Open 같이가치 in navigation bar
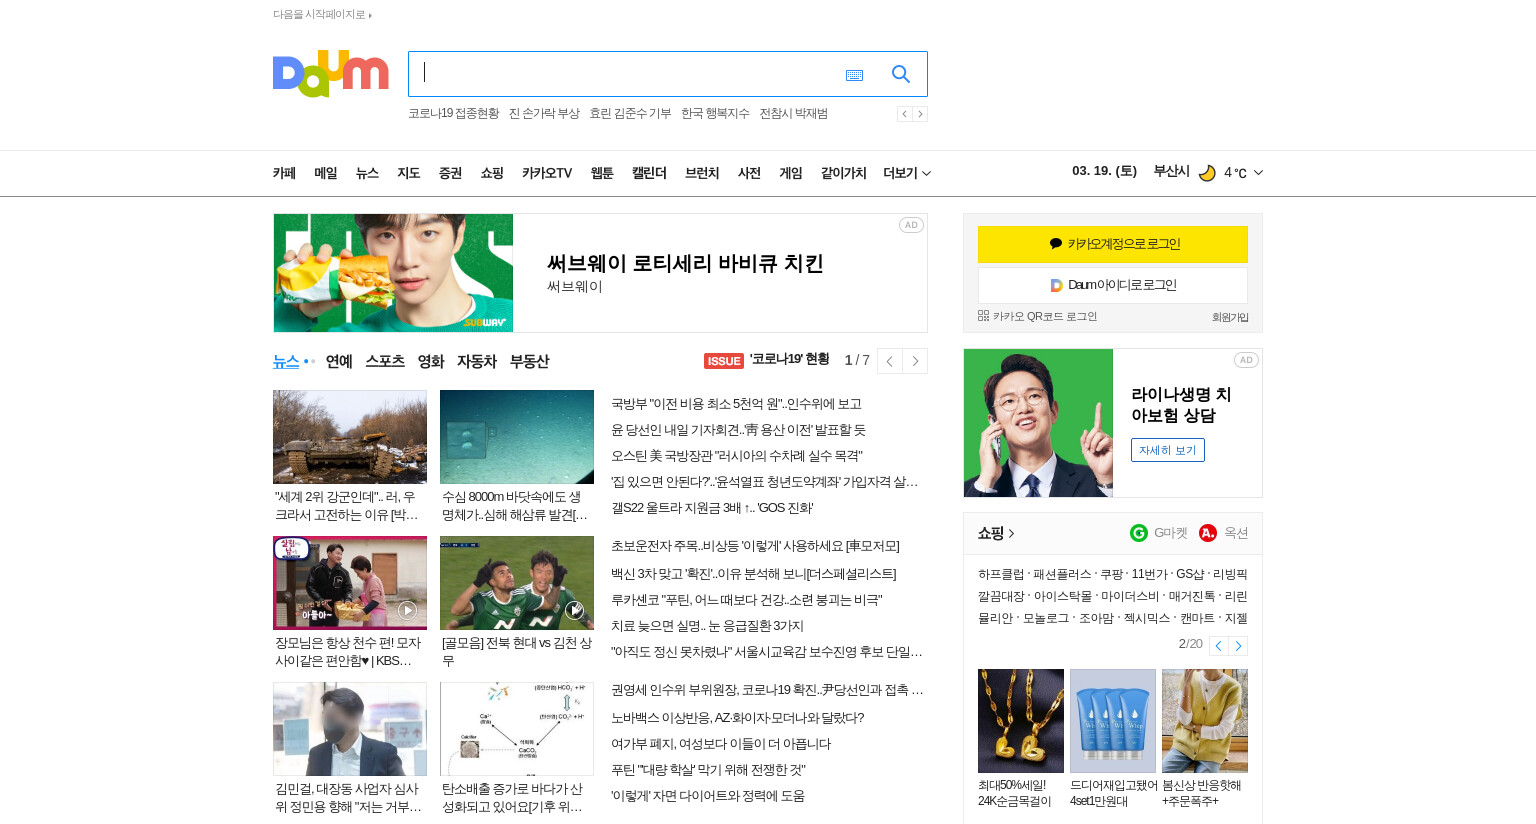Image resolution: width=1536 pixels, height=824 pixels. tap(843, 173)
